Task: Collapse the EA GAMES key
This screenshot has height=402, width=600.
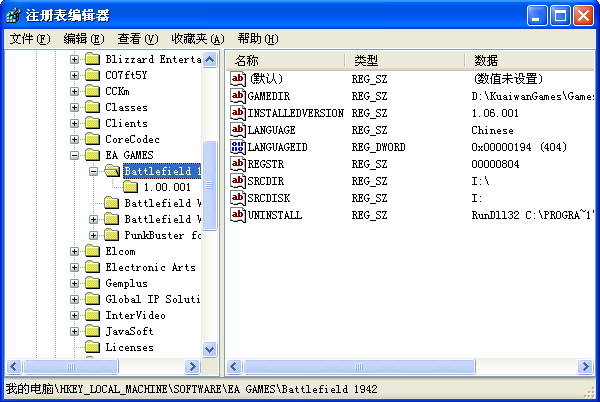Action: [x=75, y=155]
